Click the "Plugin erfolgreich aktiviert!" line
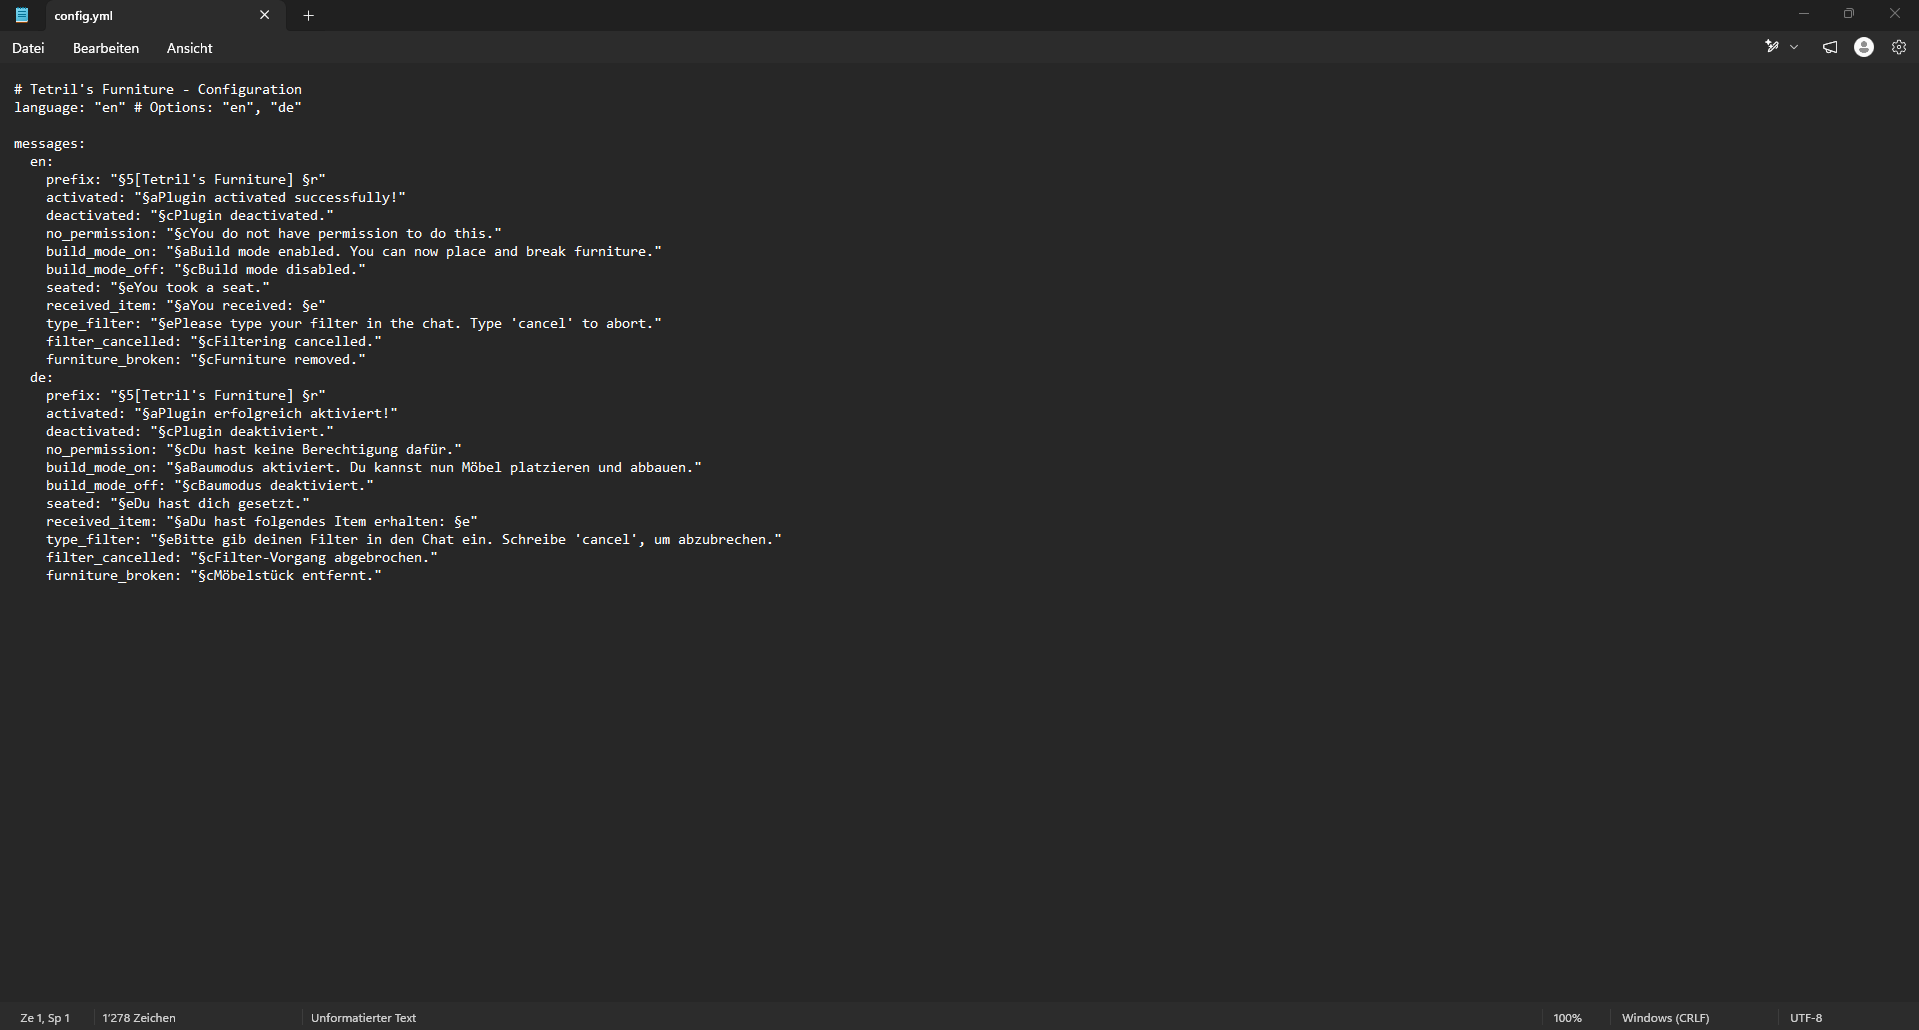This screenshot has height=1030, width=1919. 222,413
